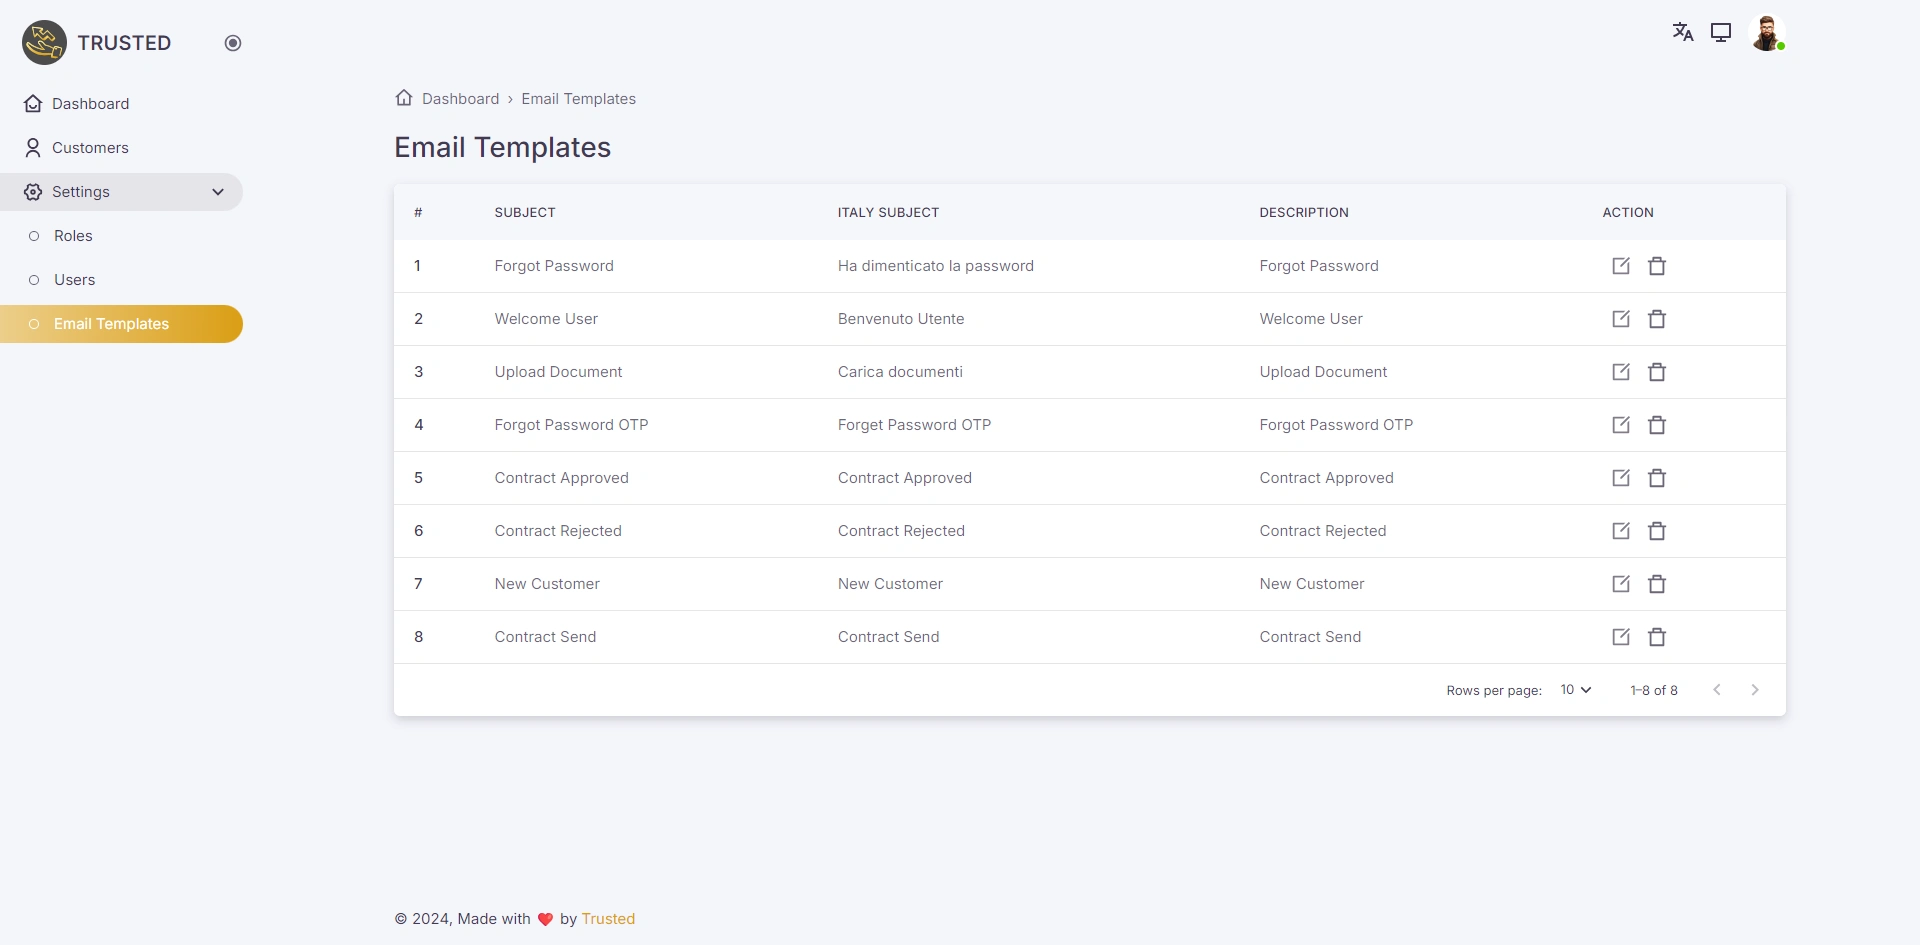
Task: Toggle the sidebar pin radio button
Action: (x=233, y=43)
